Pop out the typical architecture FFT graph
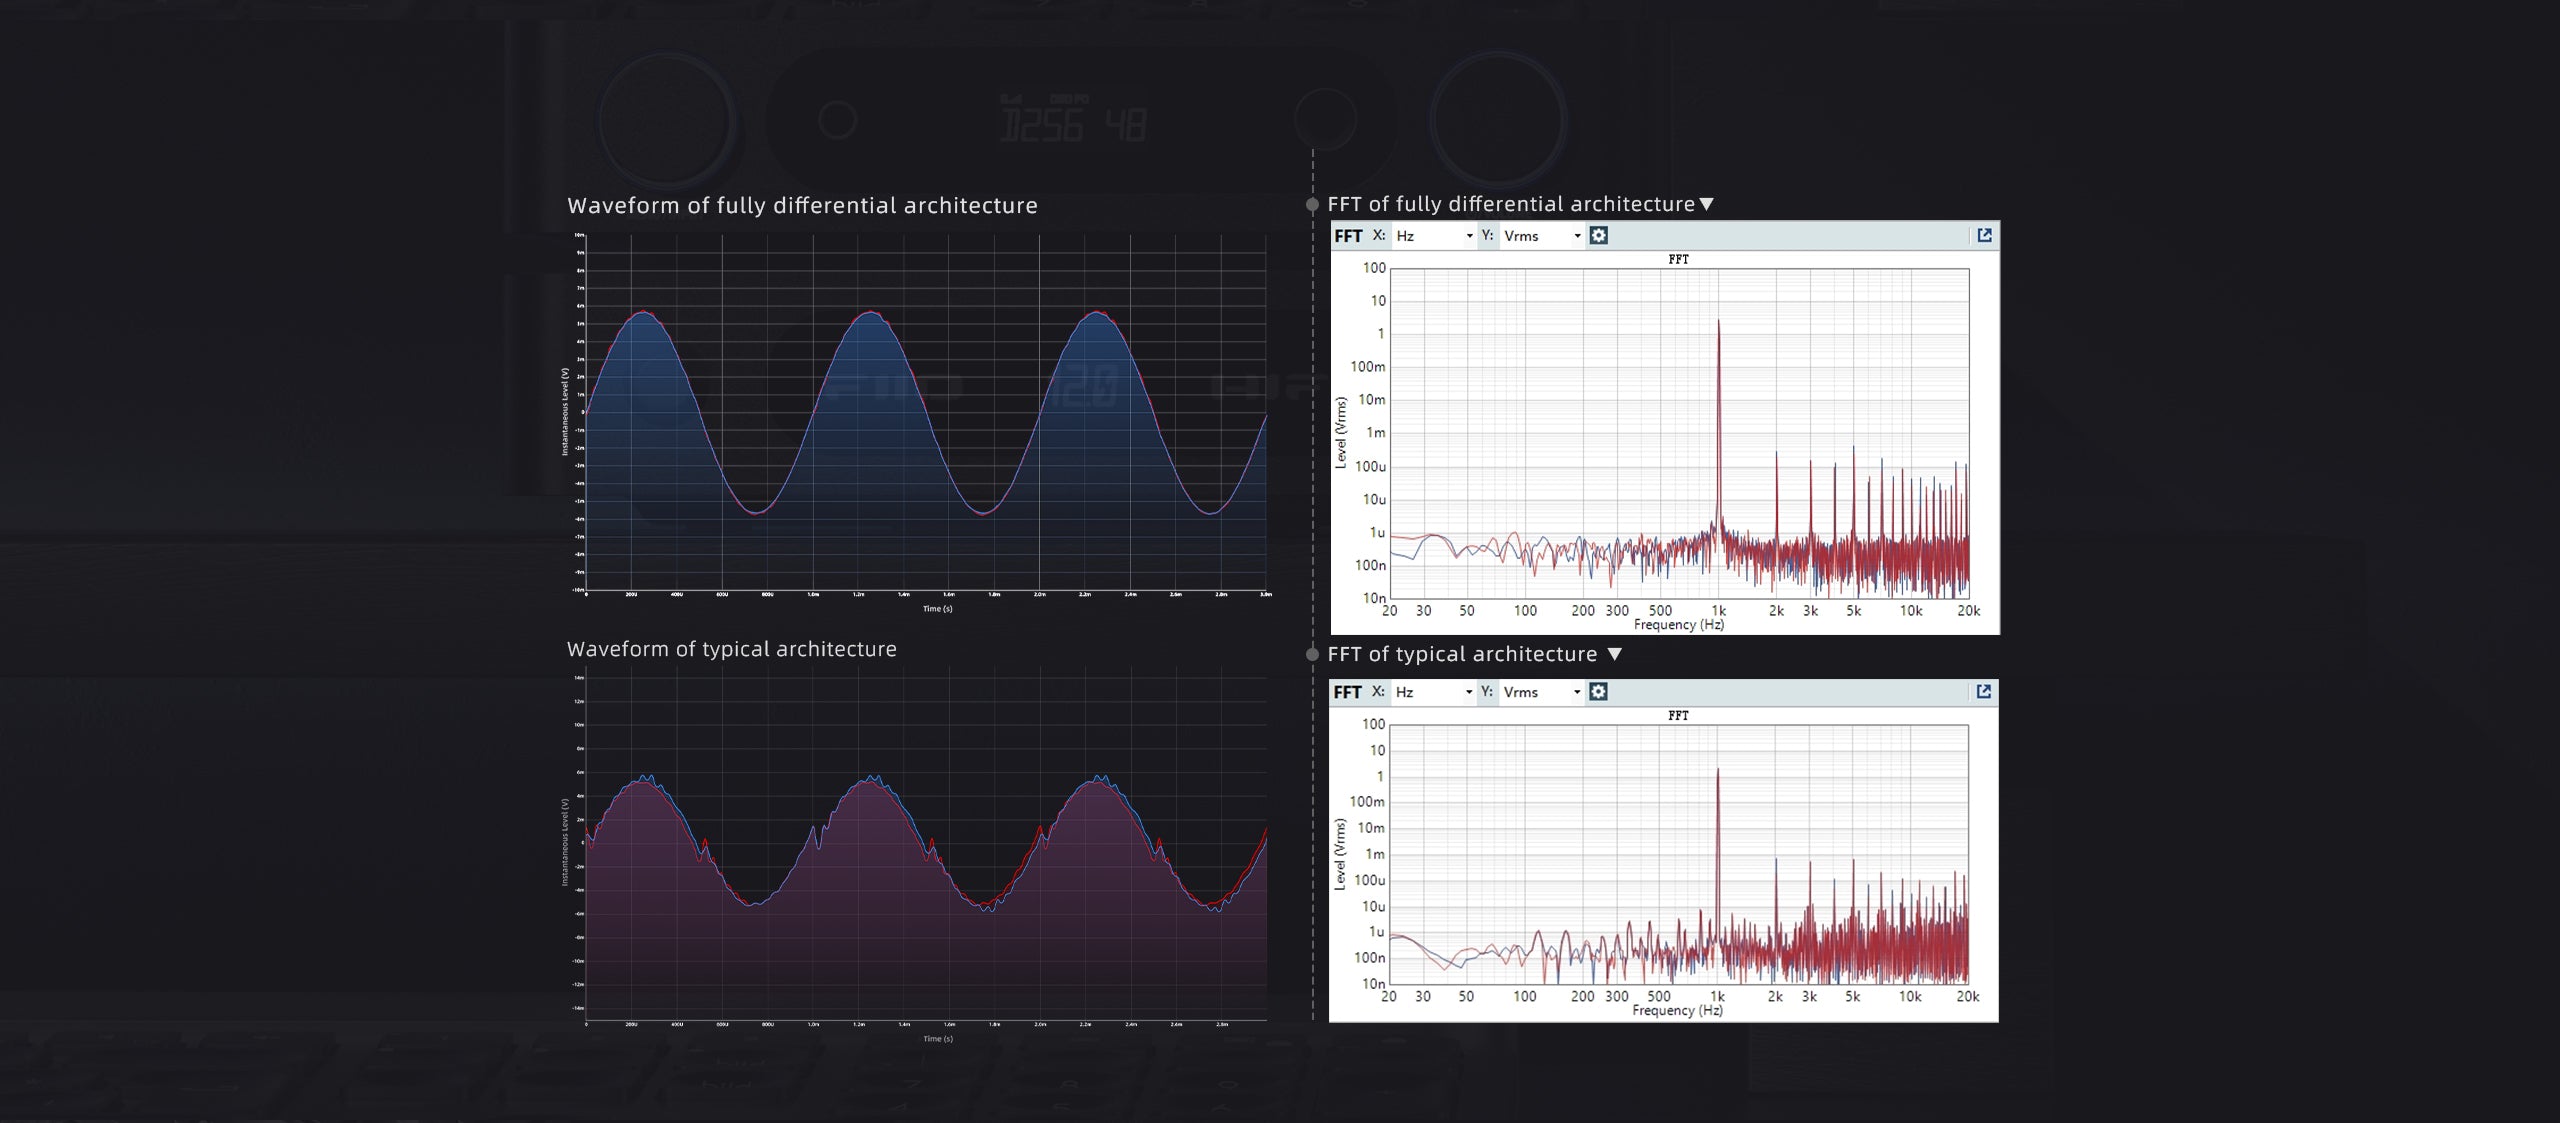Screen dimensions: 2560x1123 [x=1984, y=691]
